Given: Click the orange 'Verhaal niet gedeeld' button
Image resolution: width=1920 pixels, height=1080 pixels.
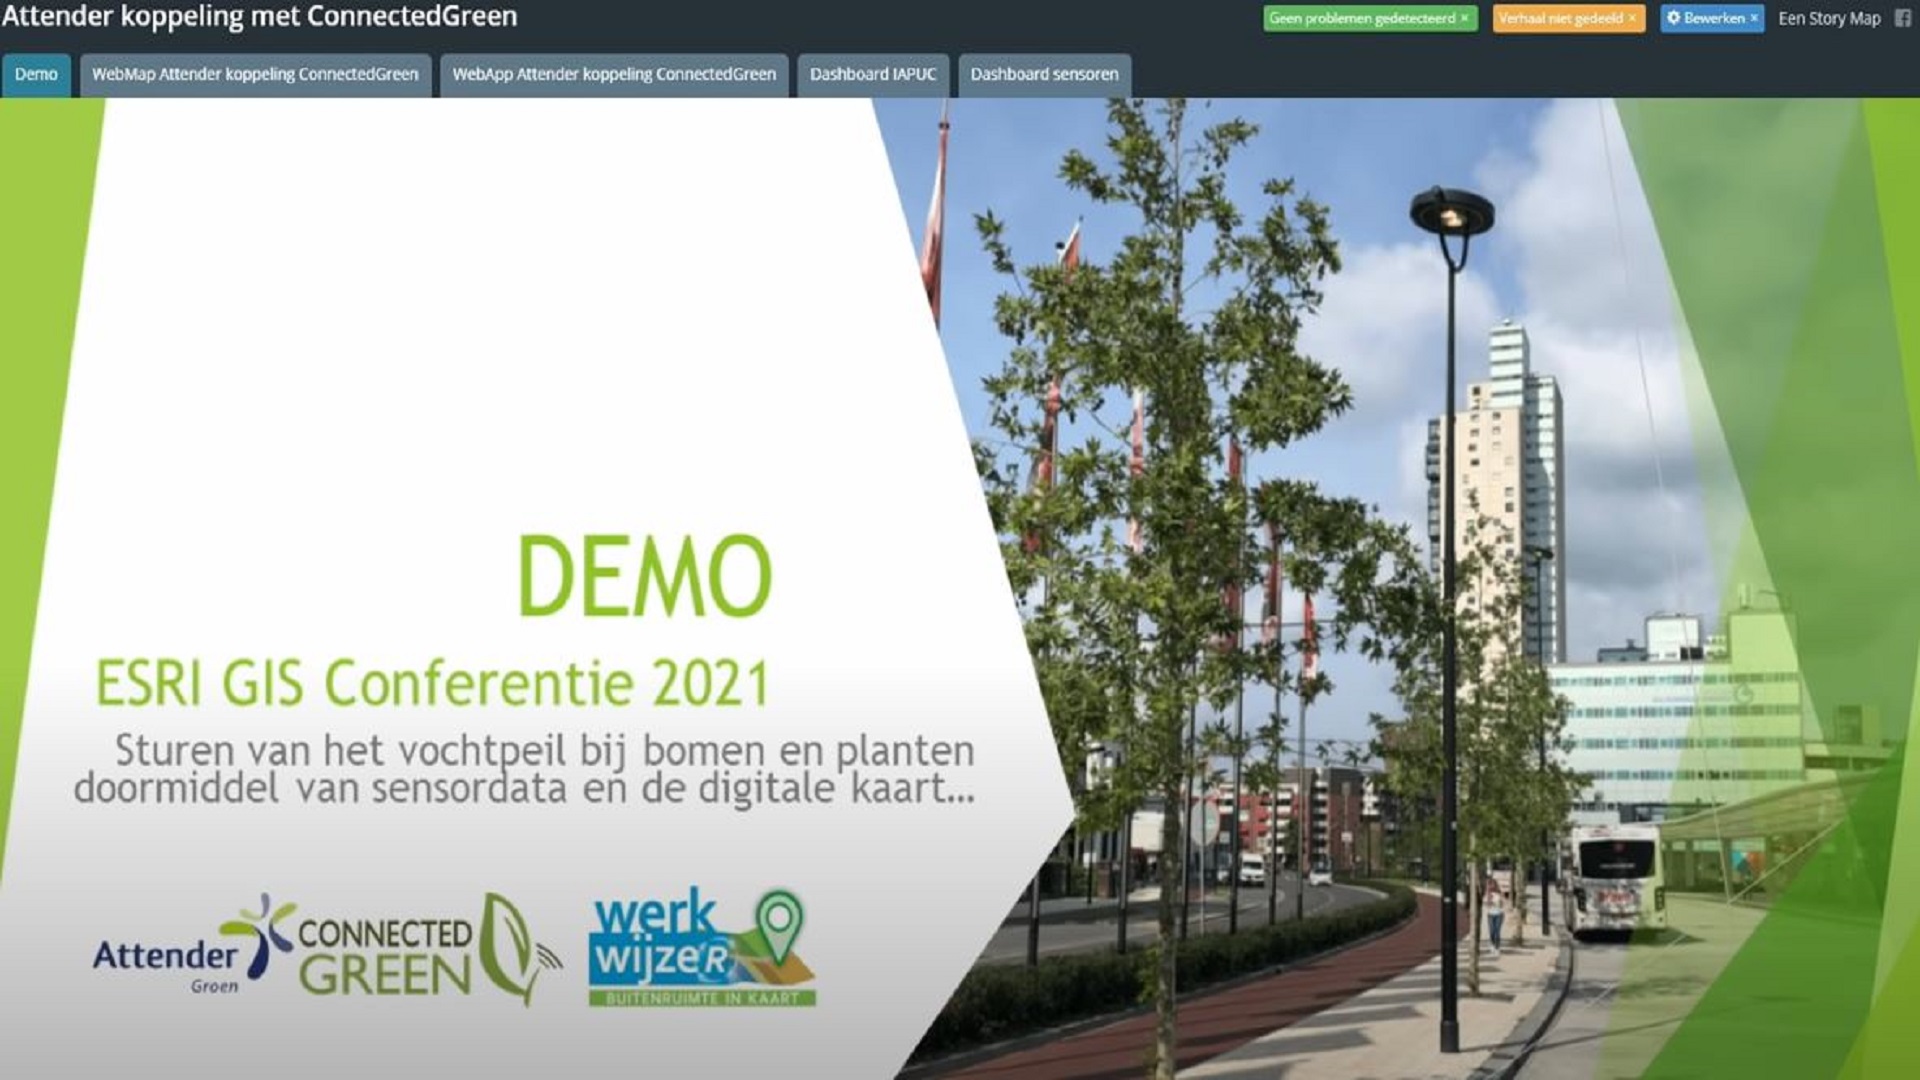Looking at the screenshot, I should (x=1560, y=18).
